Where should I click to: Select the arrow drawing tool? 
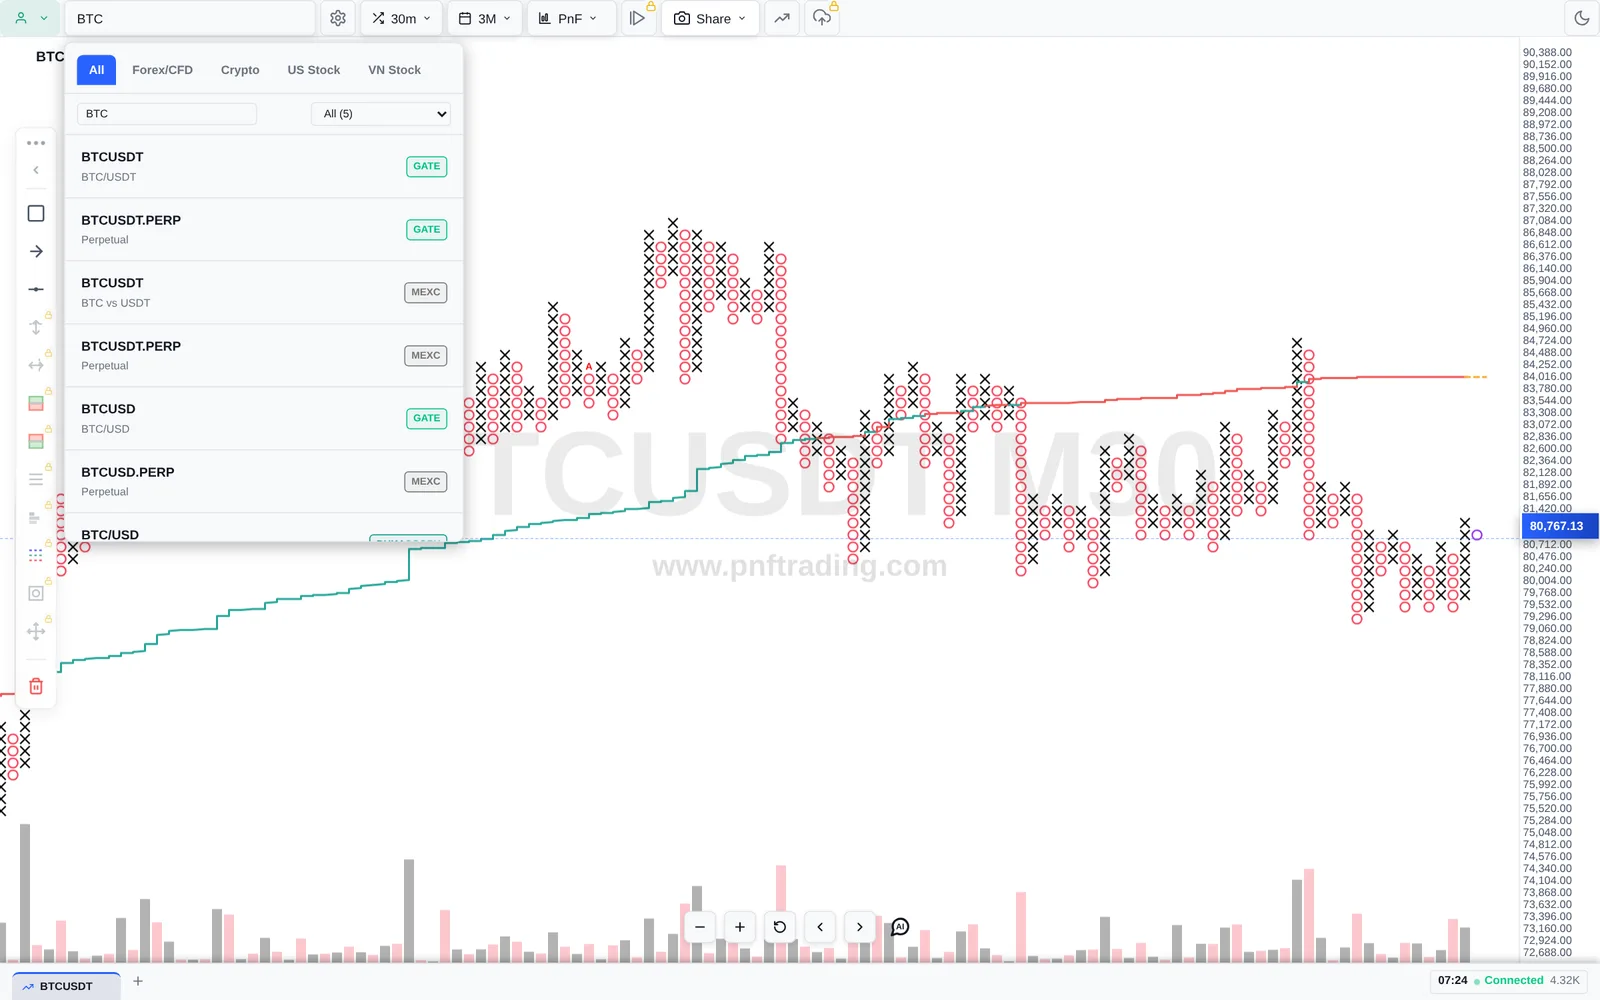tap(36, 251)
